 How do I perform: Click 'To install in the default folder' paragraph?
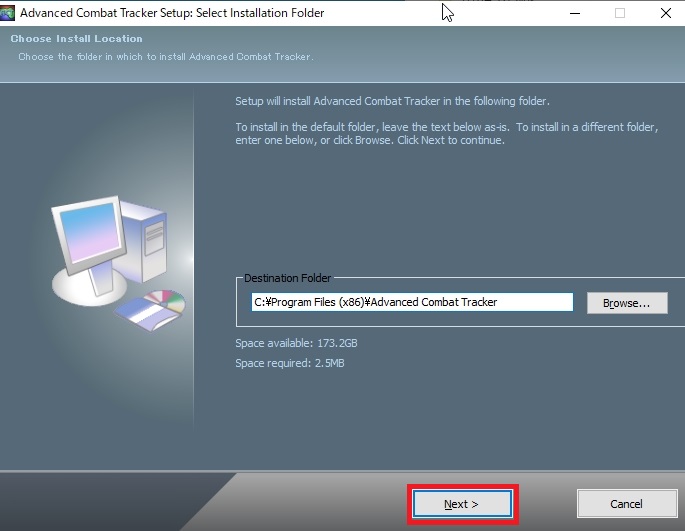[x=446, y=133]
